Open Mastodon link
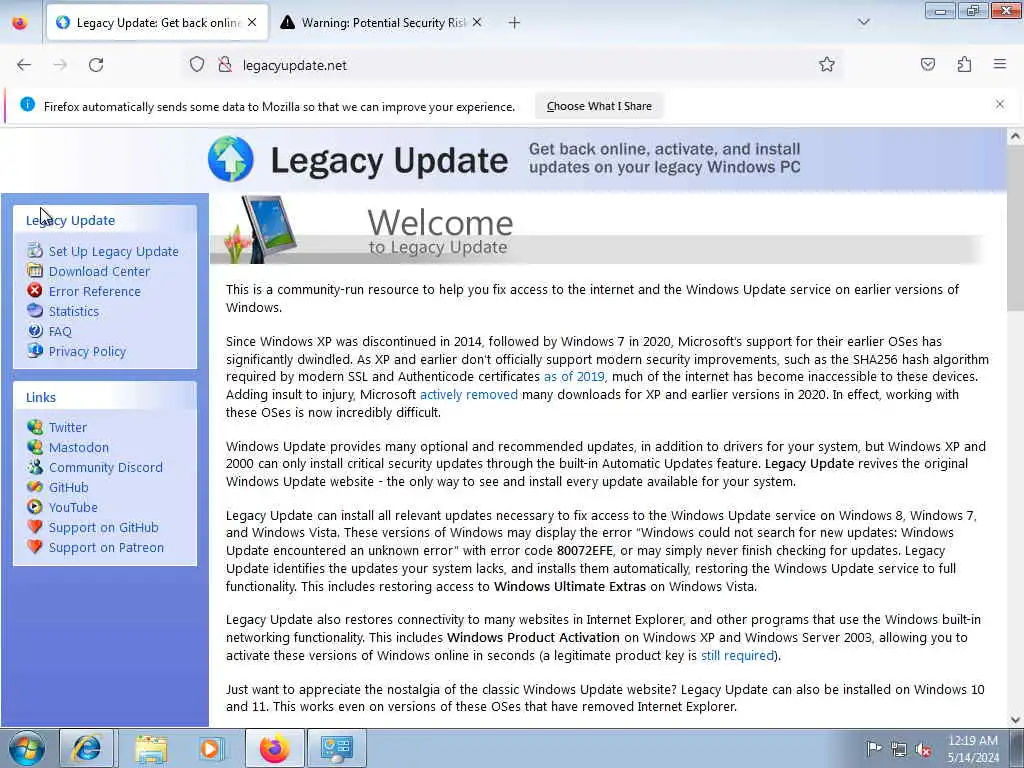This screenshot has width=1024, height=768. click(x=79, y=447)
